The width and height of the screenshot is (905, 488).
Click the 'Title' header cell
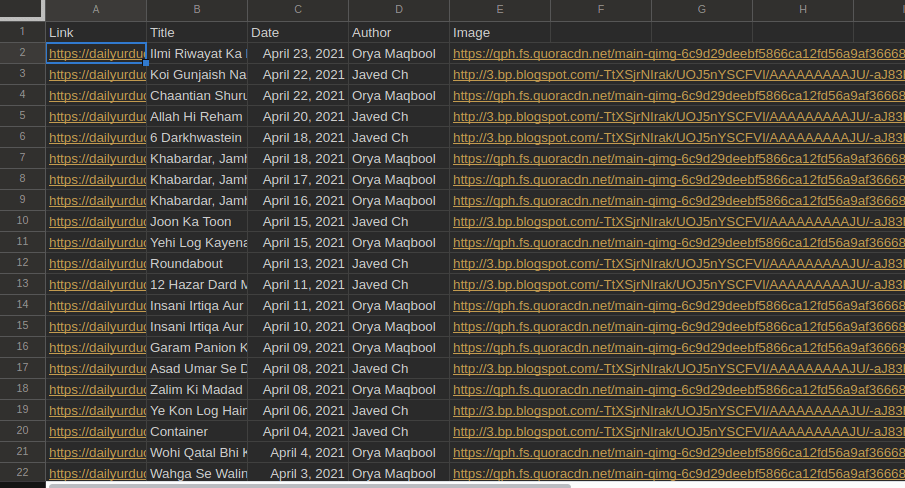pos(197,33)
